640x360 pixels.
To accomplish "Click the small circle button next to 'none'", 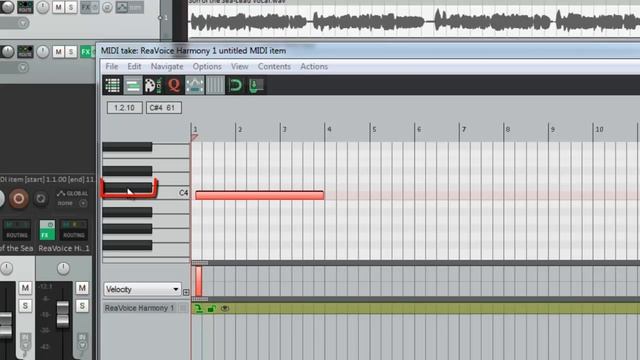I will point(83,203).
